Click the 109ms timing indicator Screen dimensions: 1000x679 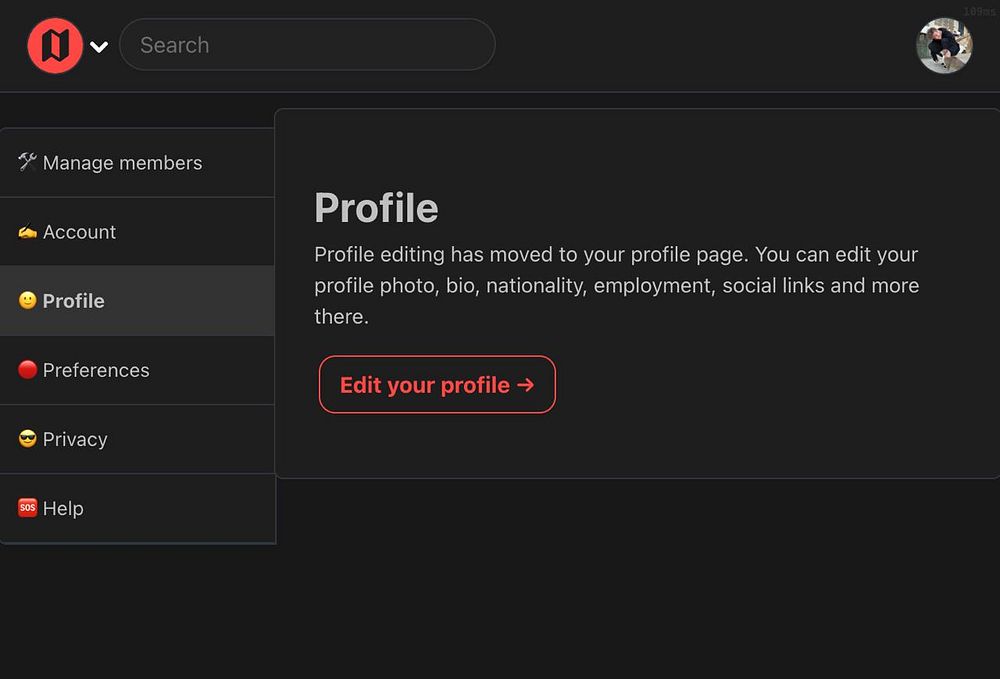point(979,12)
